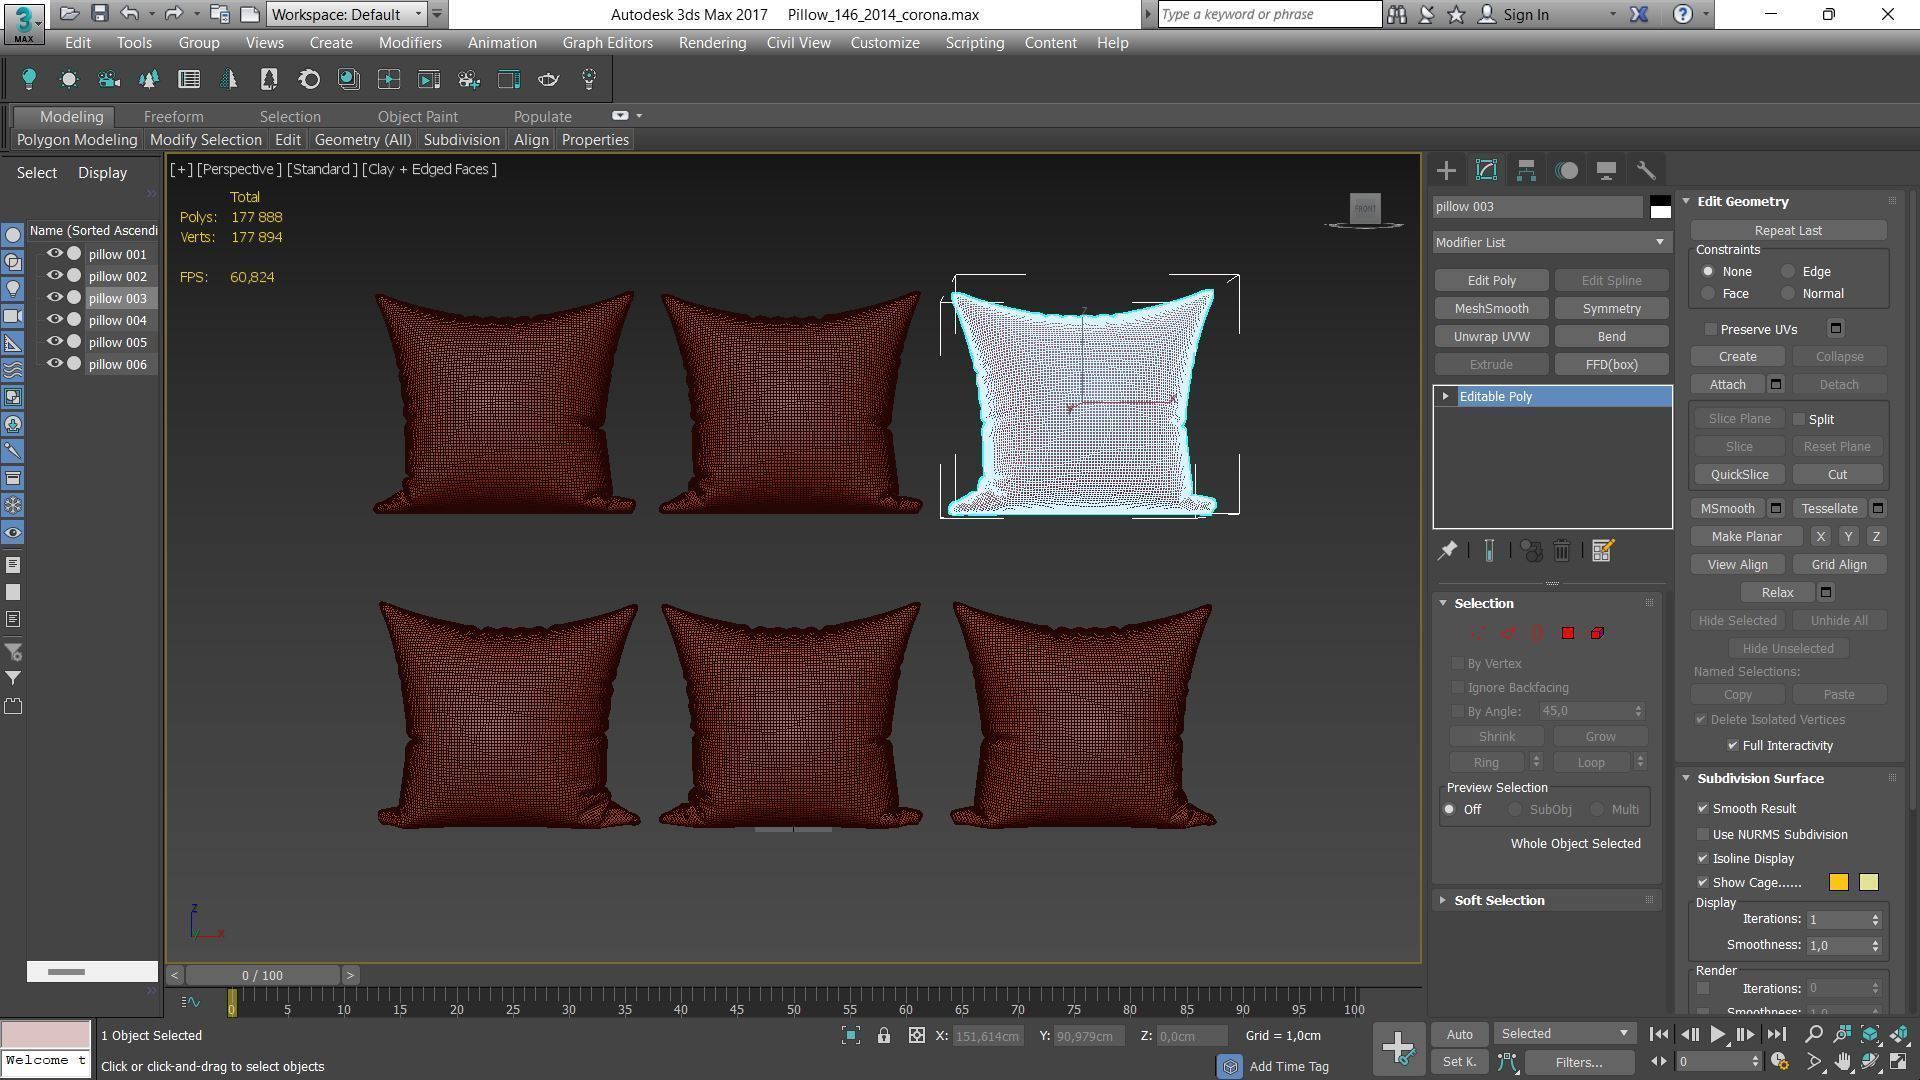Click the Make Planar button
This screenshot has height=1080, width=1920.
(1746, 537)
